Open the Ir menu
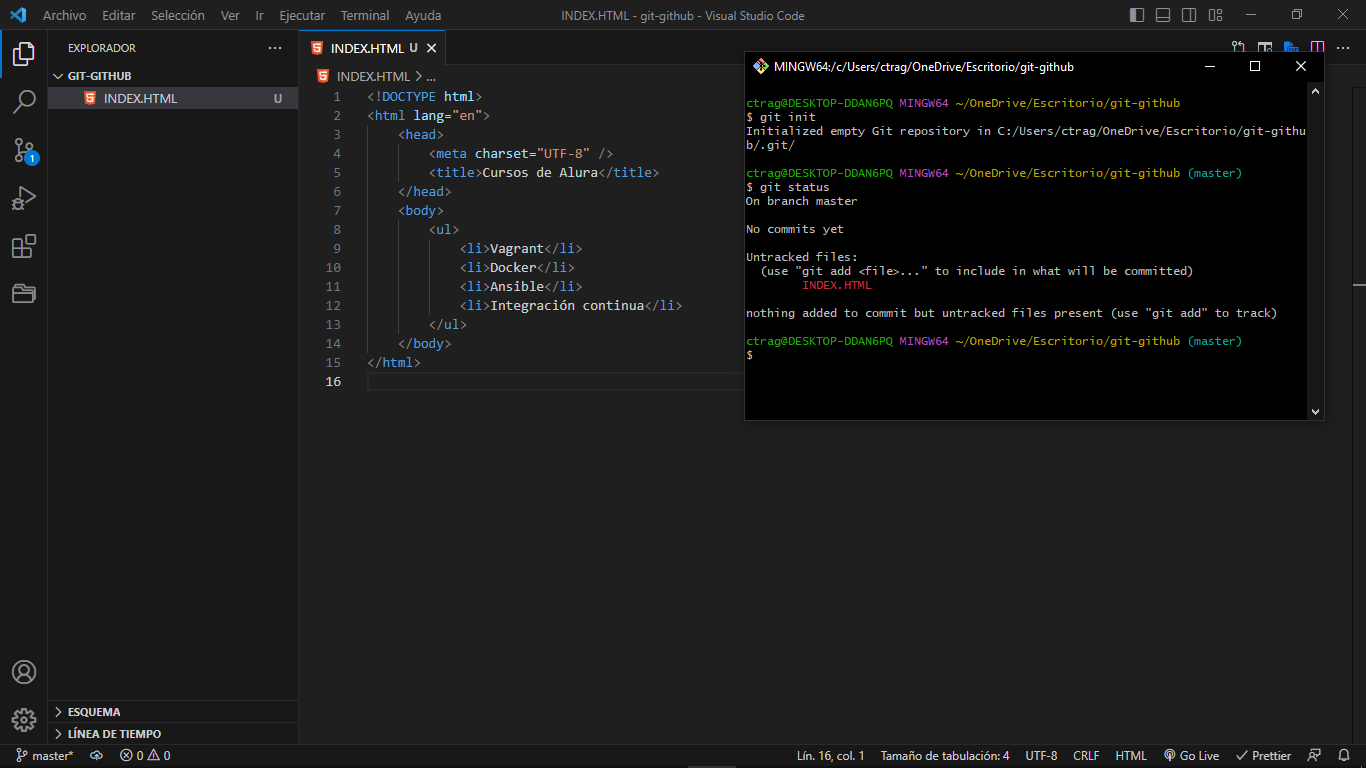The width and height of the screenshot is (1366, 768). tap(260, 15)
